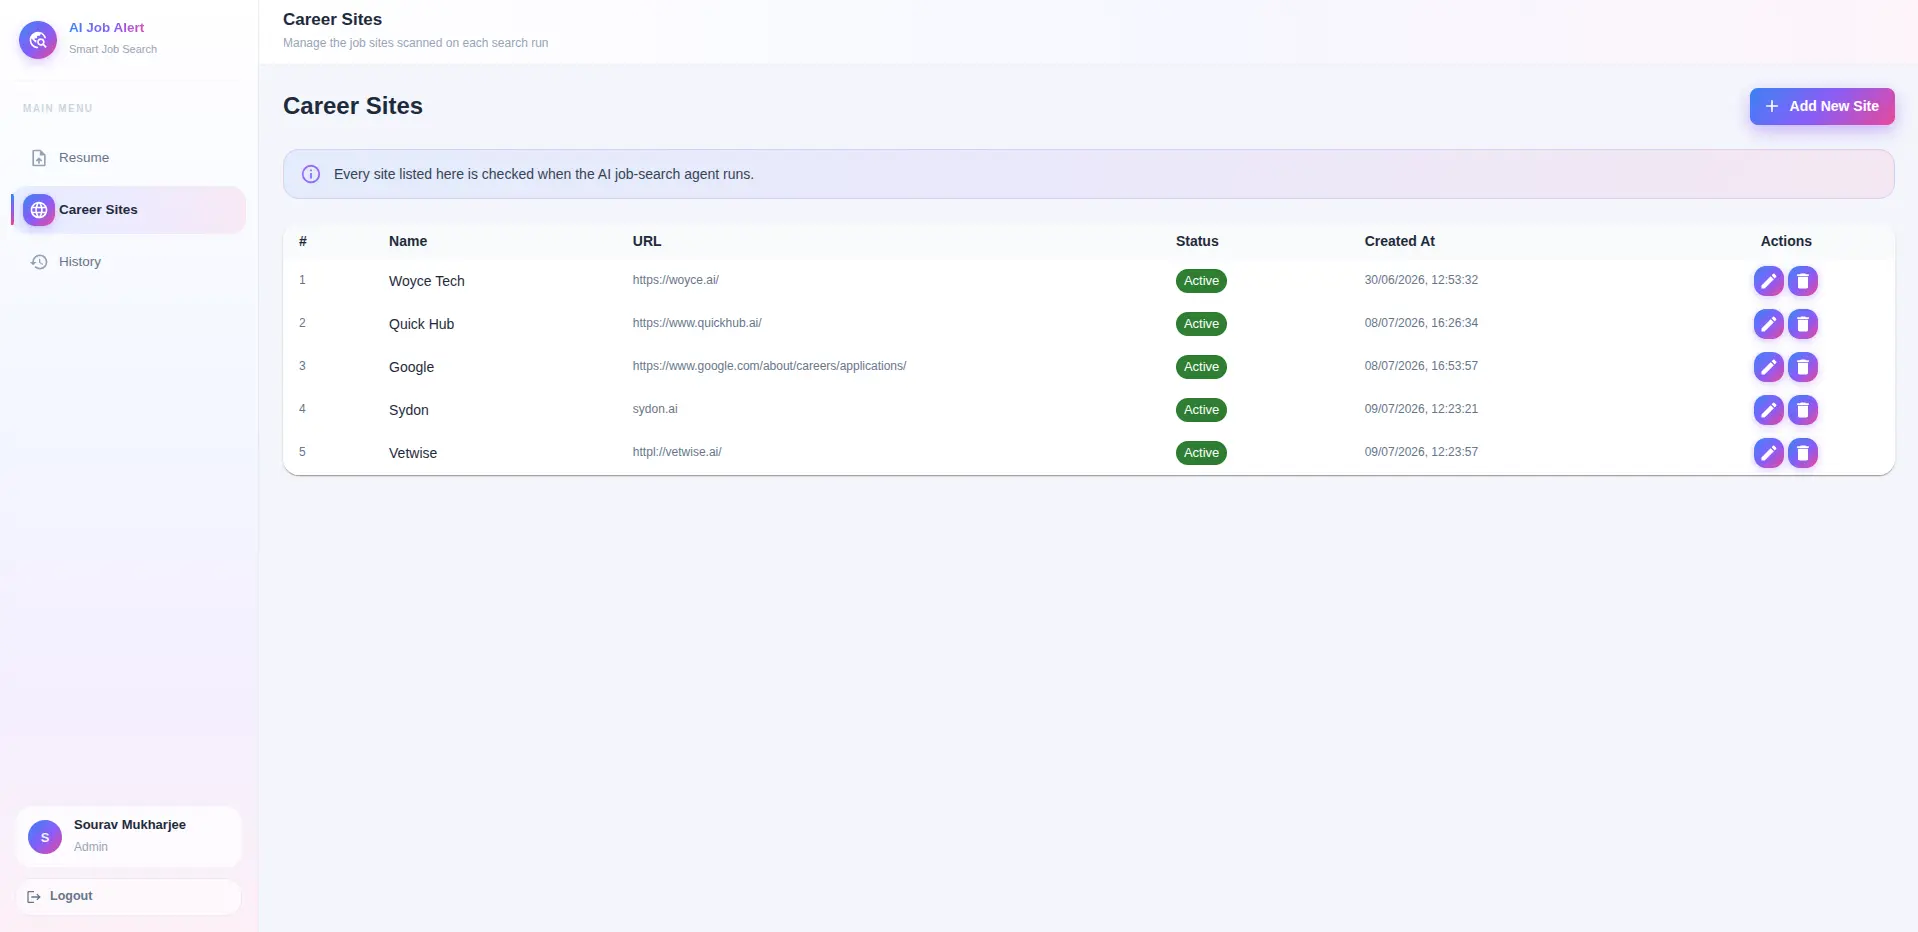Edit the Sydon site

pos(1768,410)
